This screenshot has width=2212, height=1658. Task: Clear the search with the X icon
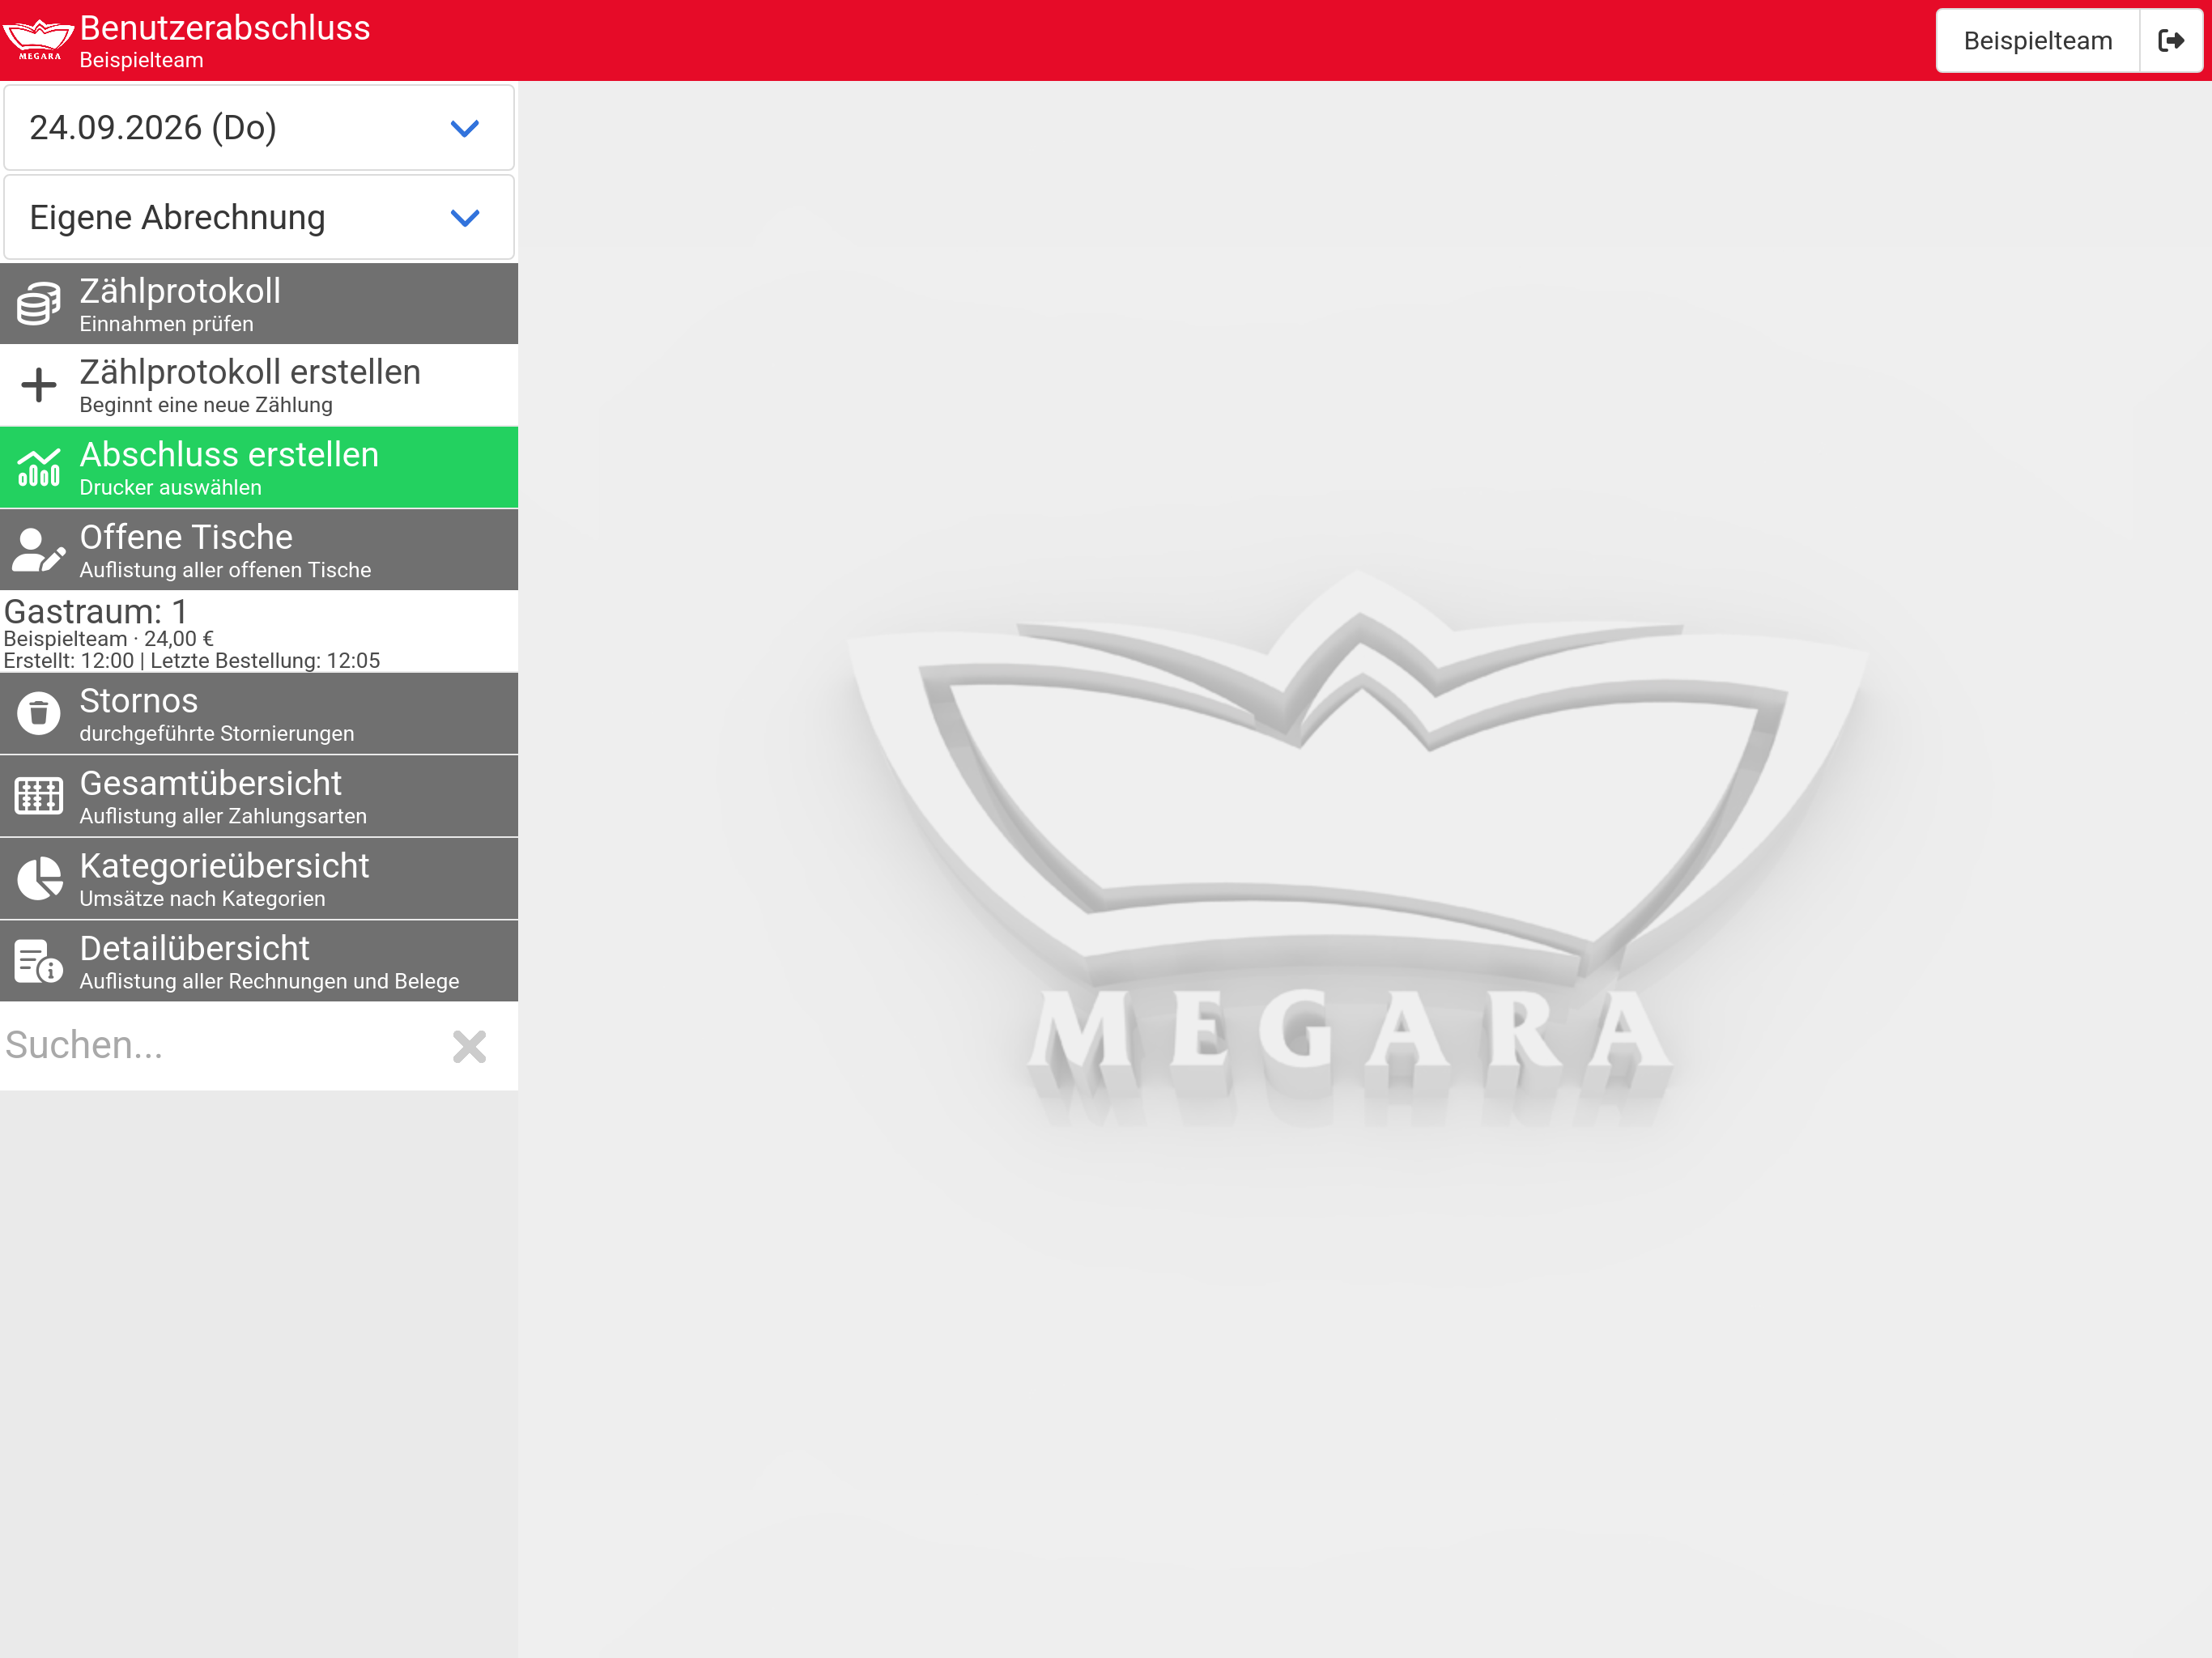pyautogui.click(x=469, y=1047)
